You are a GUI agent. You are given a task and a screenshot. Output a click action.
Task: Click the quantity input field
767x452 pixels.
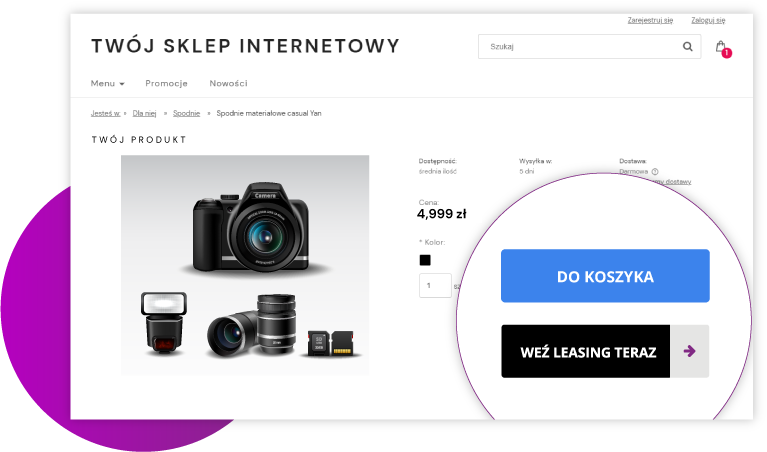[x=435, y=285]
